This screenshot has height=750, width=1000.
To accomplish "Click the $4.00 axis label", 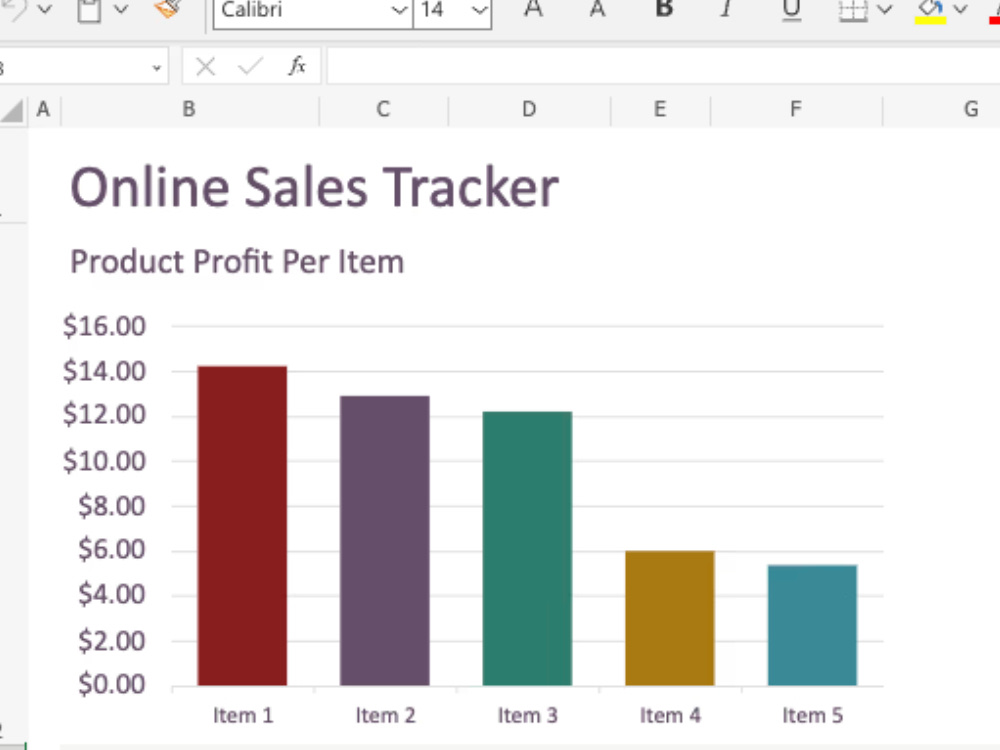I will (112, 594).
